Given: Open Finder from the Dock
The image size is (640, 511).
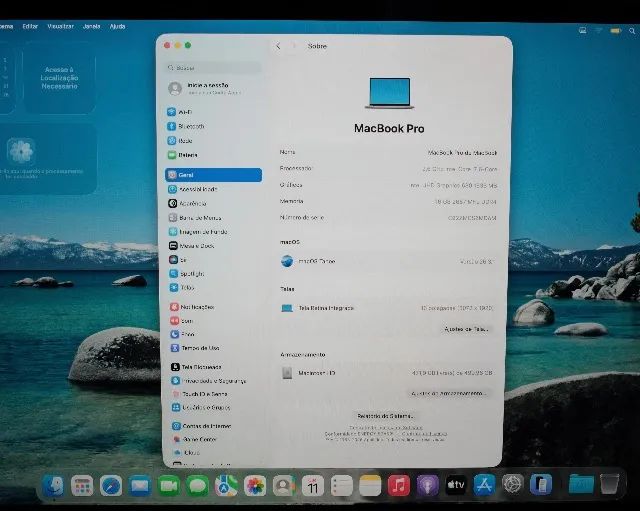Looking at the screenshot, I should click(53, 486).
